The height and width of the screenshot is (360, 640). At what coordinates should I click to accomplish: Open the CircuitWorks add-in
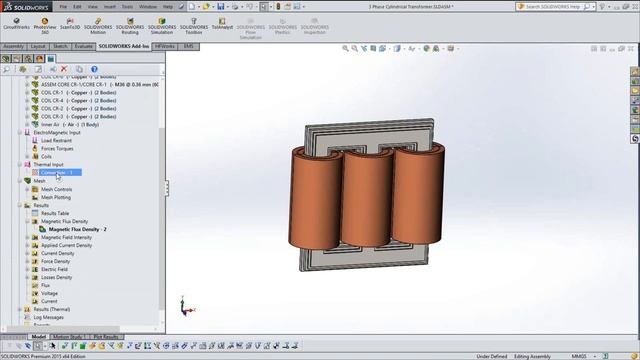(x=16, y=24)
